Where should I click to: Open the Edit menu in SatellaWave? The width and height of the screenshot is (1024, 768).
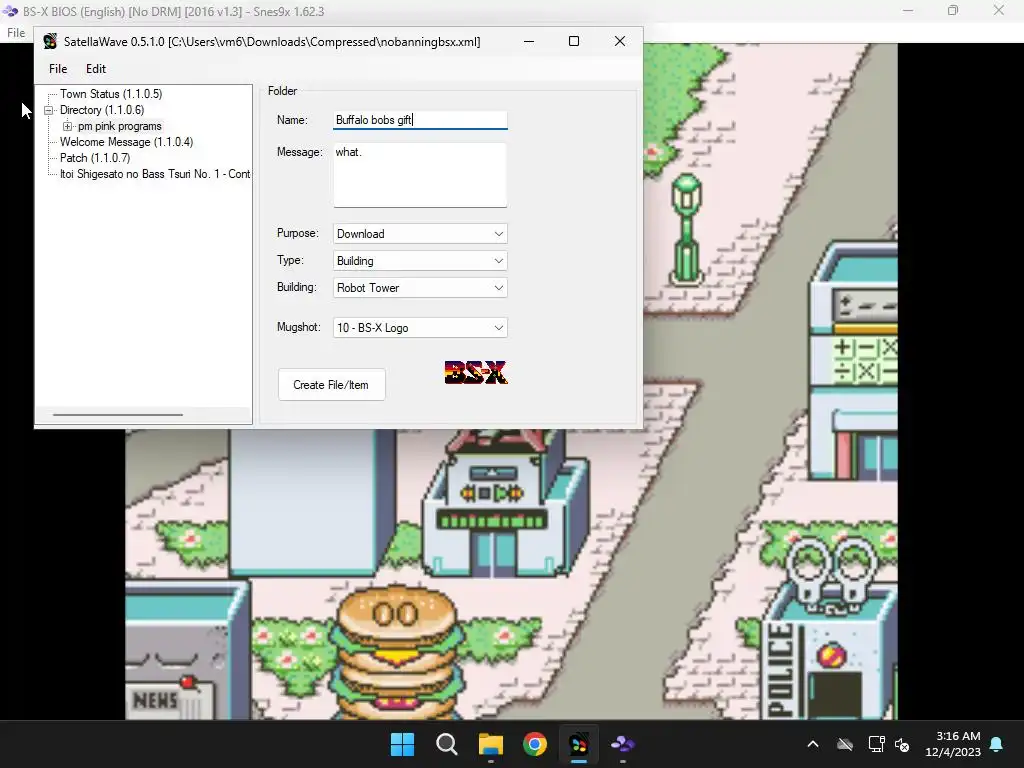tap(95, 69)
